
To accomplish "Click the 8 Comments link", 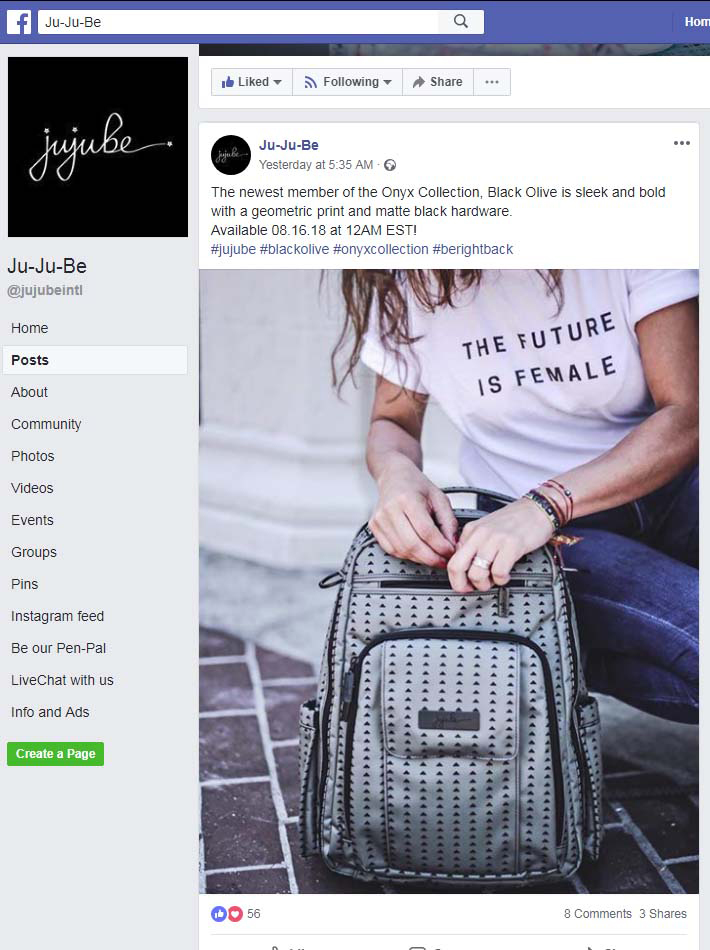I will [x=597, y=914].
